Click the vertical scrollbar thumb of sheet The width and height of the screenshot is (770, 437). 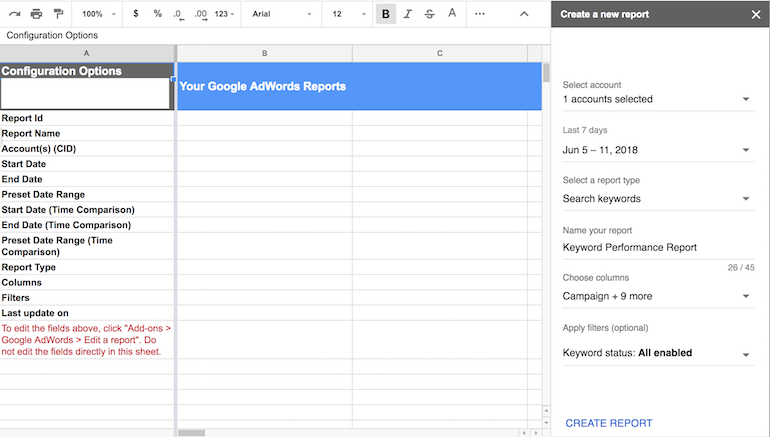[546, 73]
